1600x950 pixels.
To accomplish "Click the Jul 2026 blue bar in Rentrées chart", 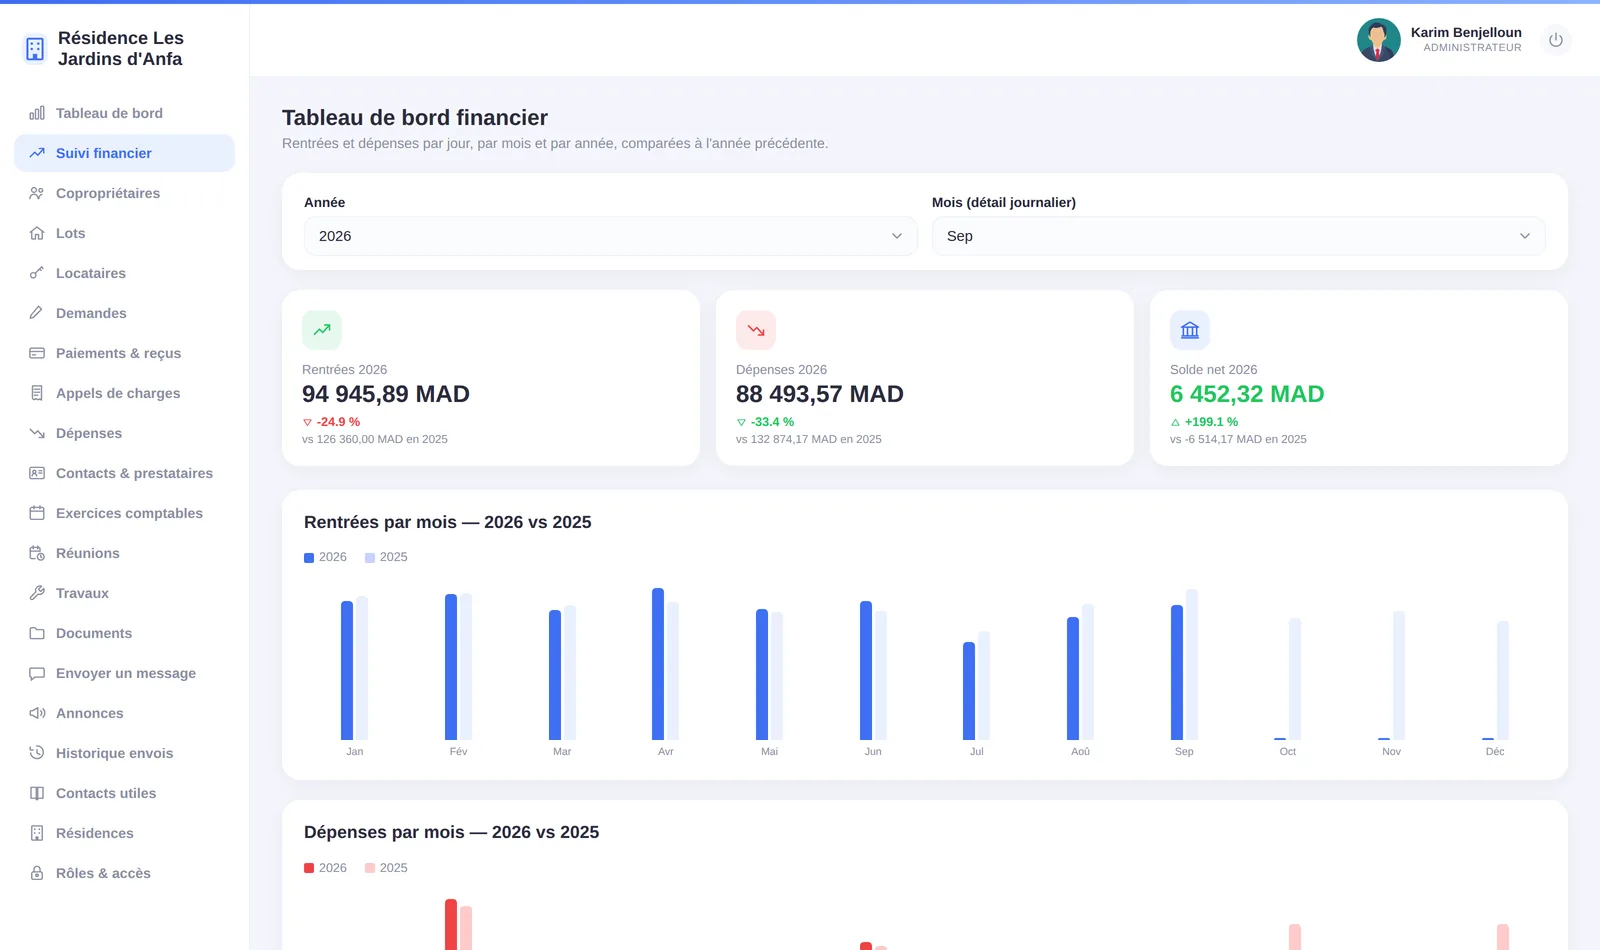I will (x=969, y=691).
